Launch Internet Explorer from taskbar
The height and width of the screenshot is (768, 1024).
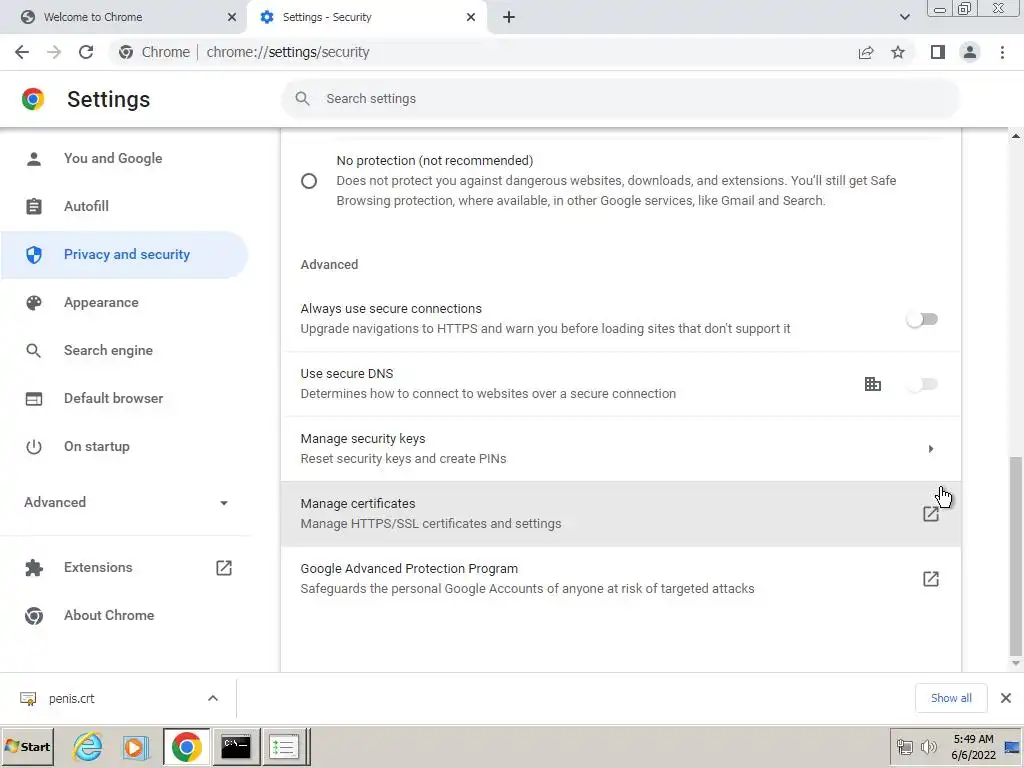coord(88,746)
